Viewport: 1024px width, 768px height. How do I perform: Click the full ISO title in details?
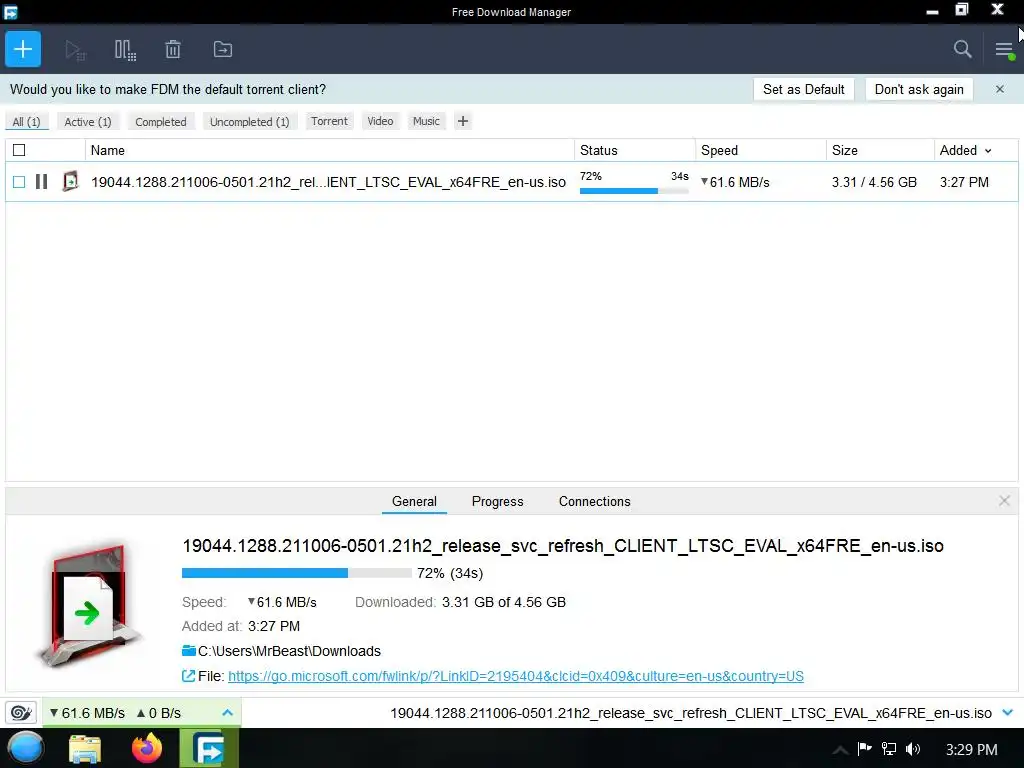[x=563, y=546]
